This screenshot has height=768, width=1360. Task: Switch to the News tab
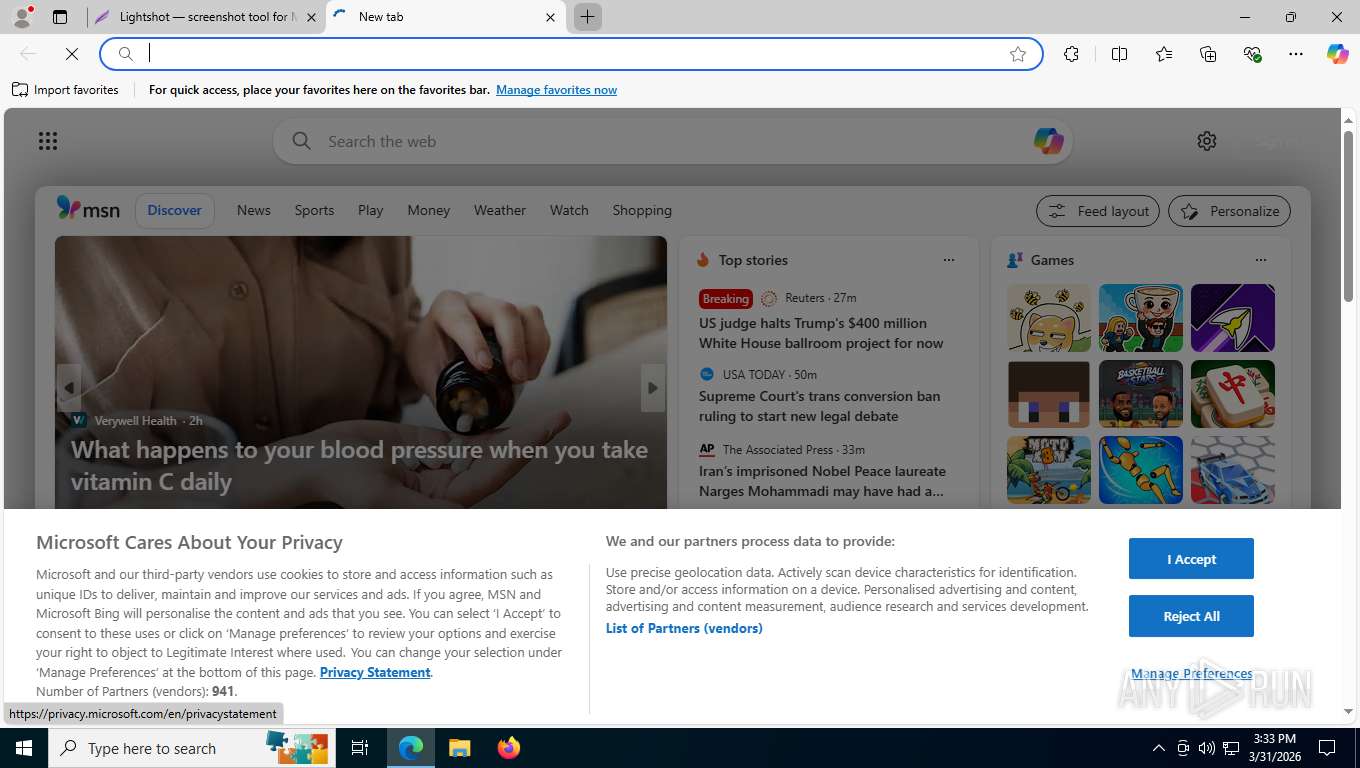pos(254,210)
